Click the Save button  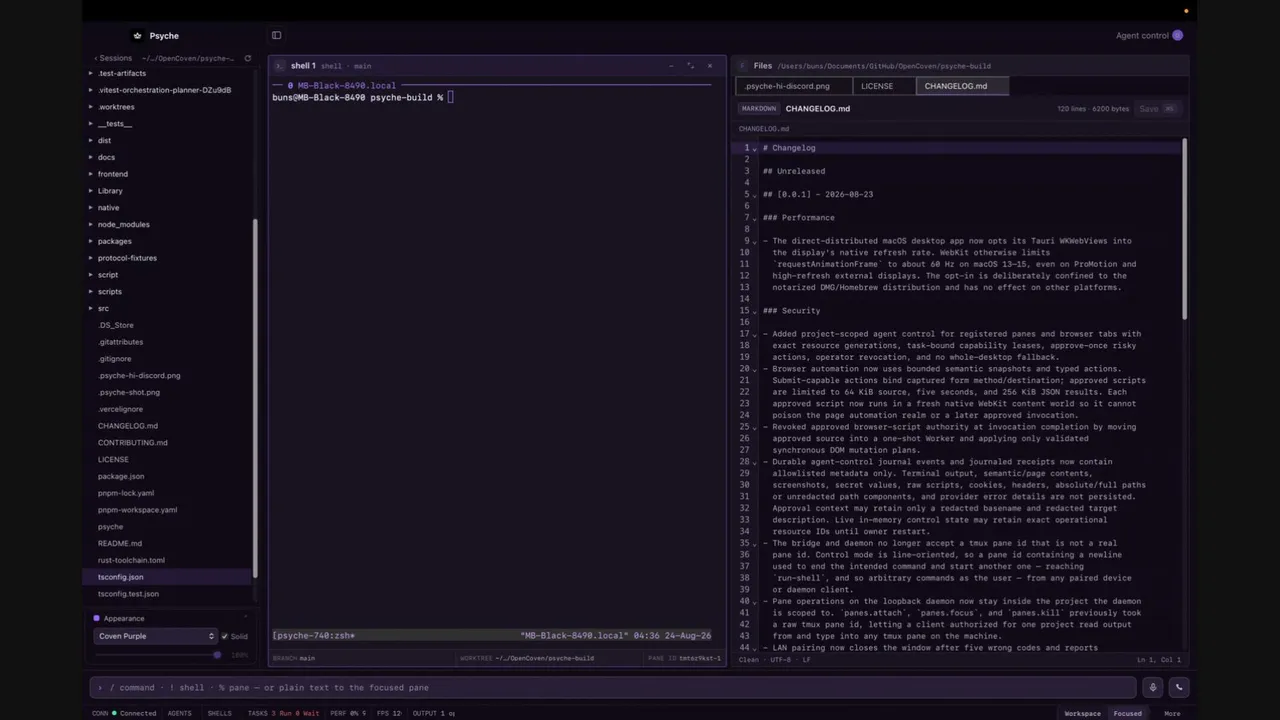[1157, 109]
